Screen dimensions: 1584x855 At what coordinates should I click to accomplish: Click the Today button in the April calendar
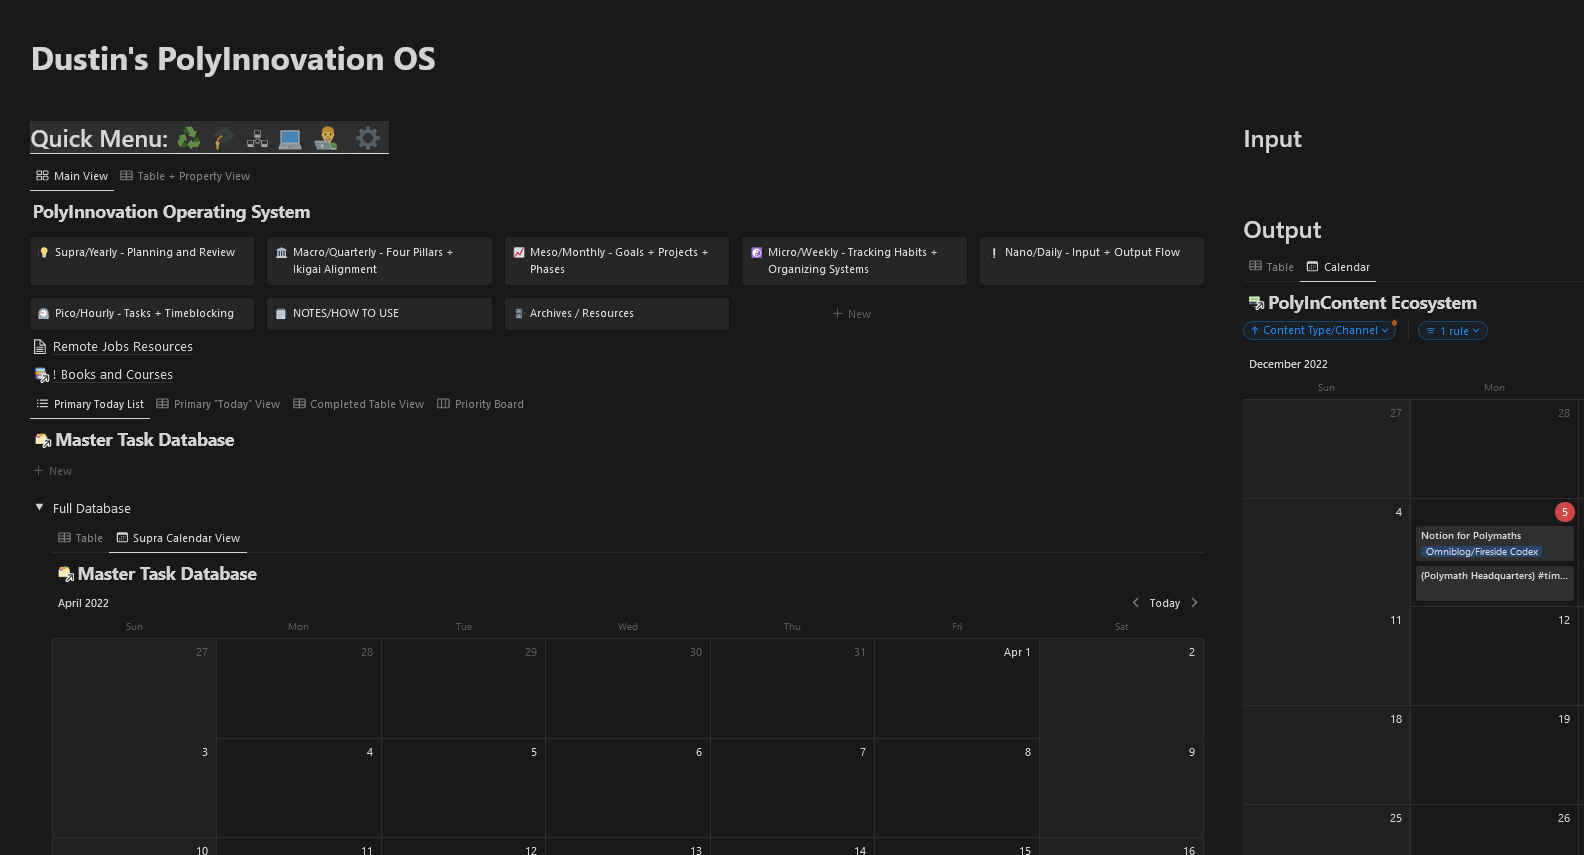pos(1164,603)
